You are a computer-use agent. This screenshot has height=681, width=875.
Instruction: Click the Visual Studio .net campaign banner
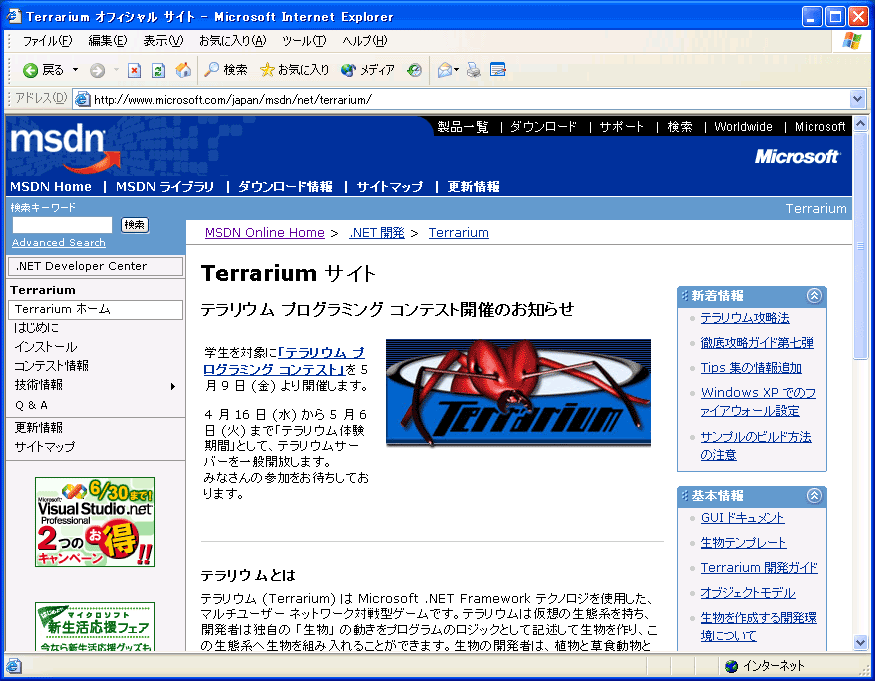coord(95,522)
